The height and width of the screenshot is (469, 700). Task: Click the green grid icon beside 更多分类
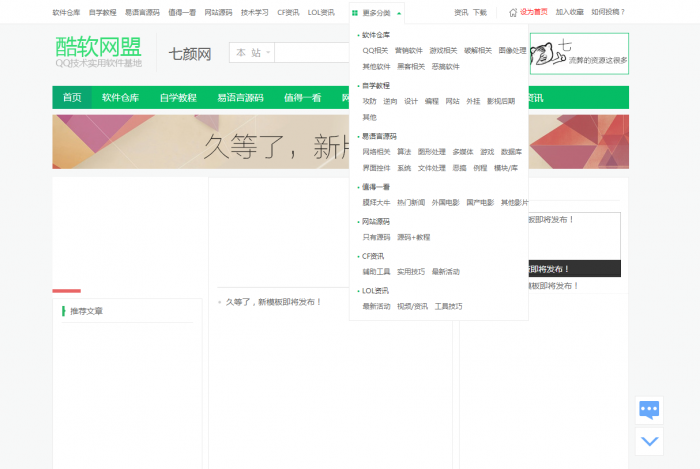pyautogui.click(x=355, y=13)
